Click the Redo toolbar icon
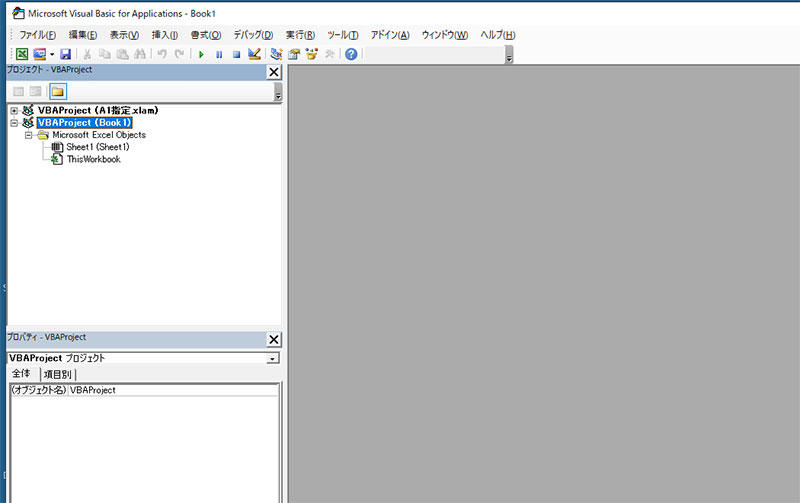The height and width of the screenshot is (503, 800). (x=179, y=54)
